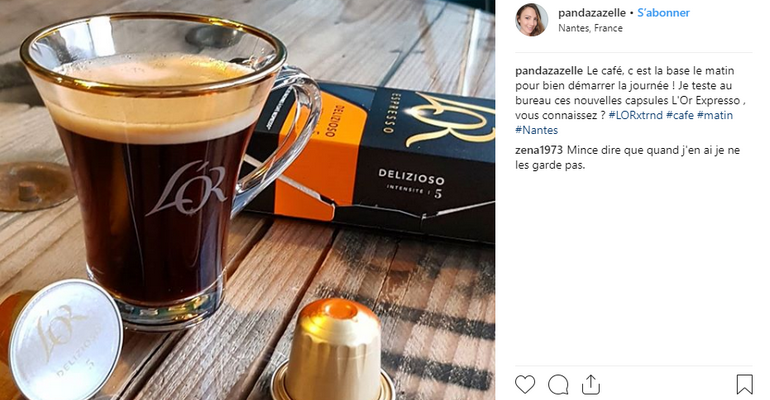770x400 pixels.
Task: Click the caption text about L'Or Expresso
Action: click(631, 100)
